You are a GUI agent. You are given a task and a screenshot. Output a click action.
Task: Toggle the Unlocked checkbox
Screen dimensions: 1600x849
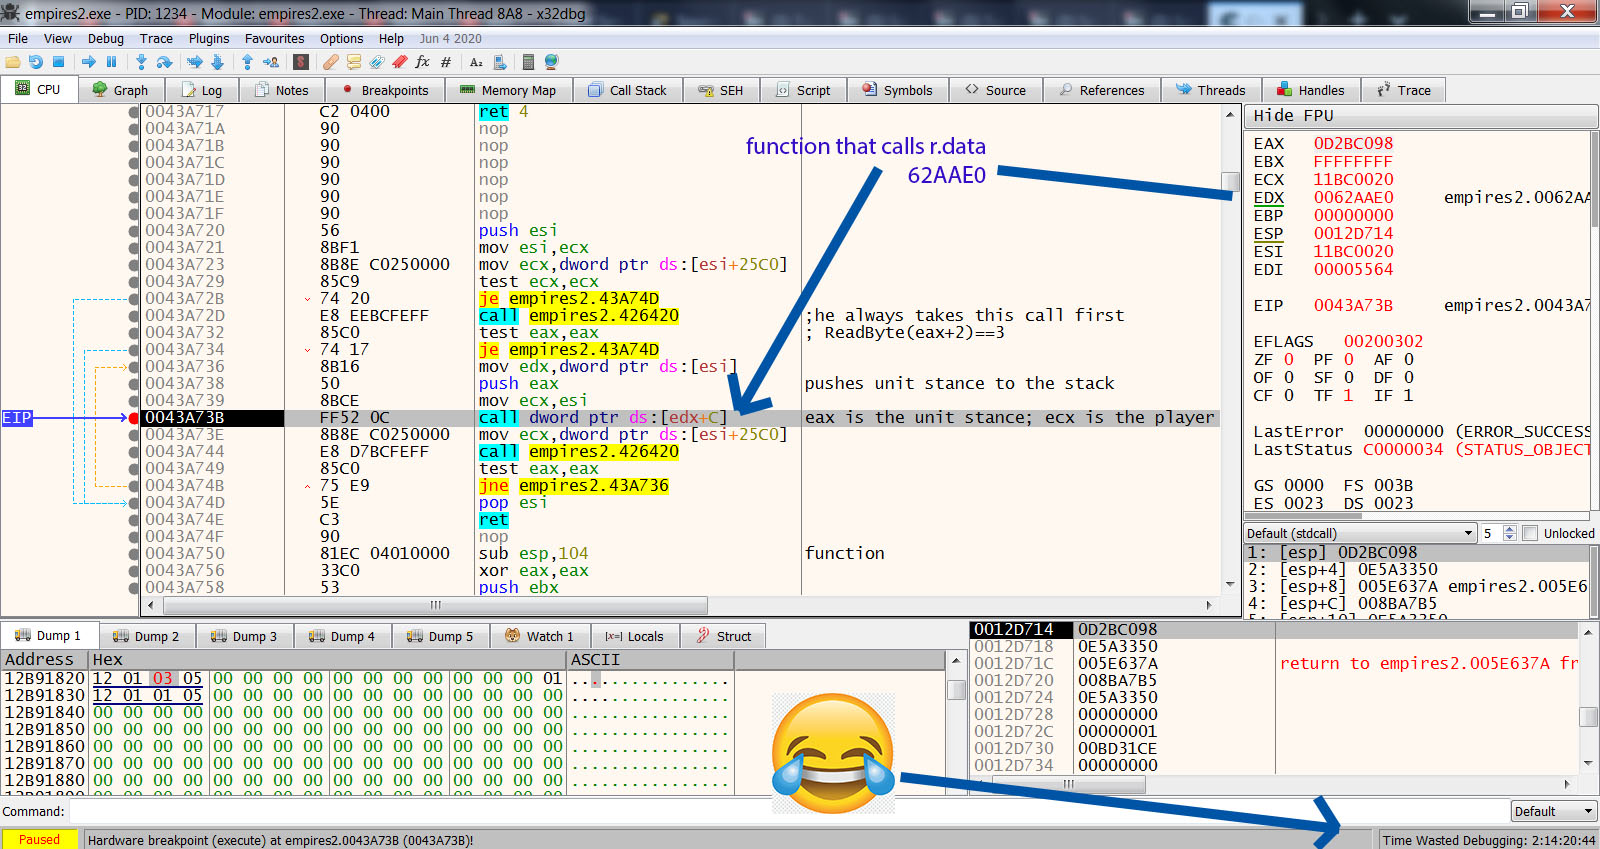pos(1530,533)
